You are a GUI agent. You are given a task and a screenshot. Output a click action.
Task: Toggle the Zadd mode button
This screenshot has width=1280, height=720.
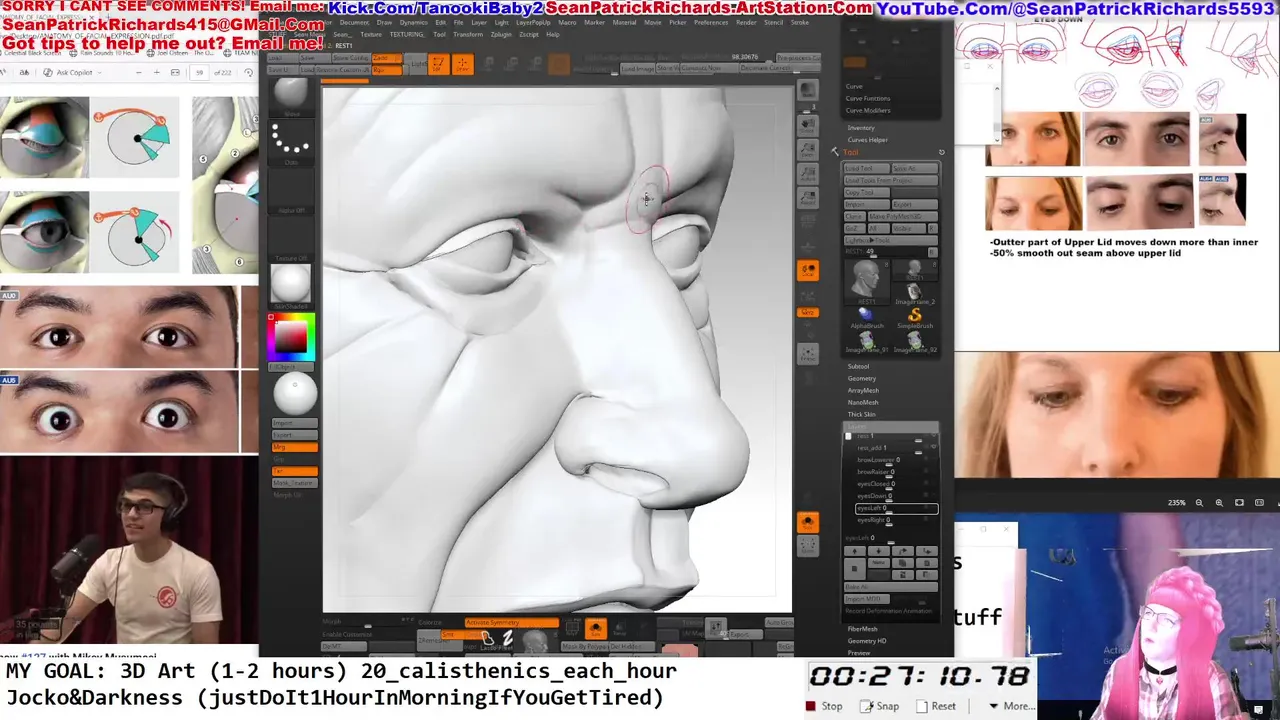point(387,57)
